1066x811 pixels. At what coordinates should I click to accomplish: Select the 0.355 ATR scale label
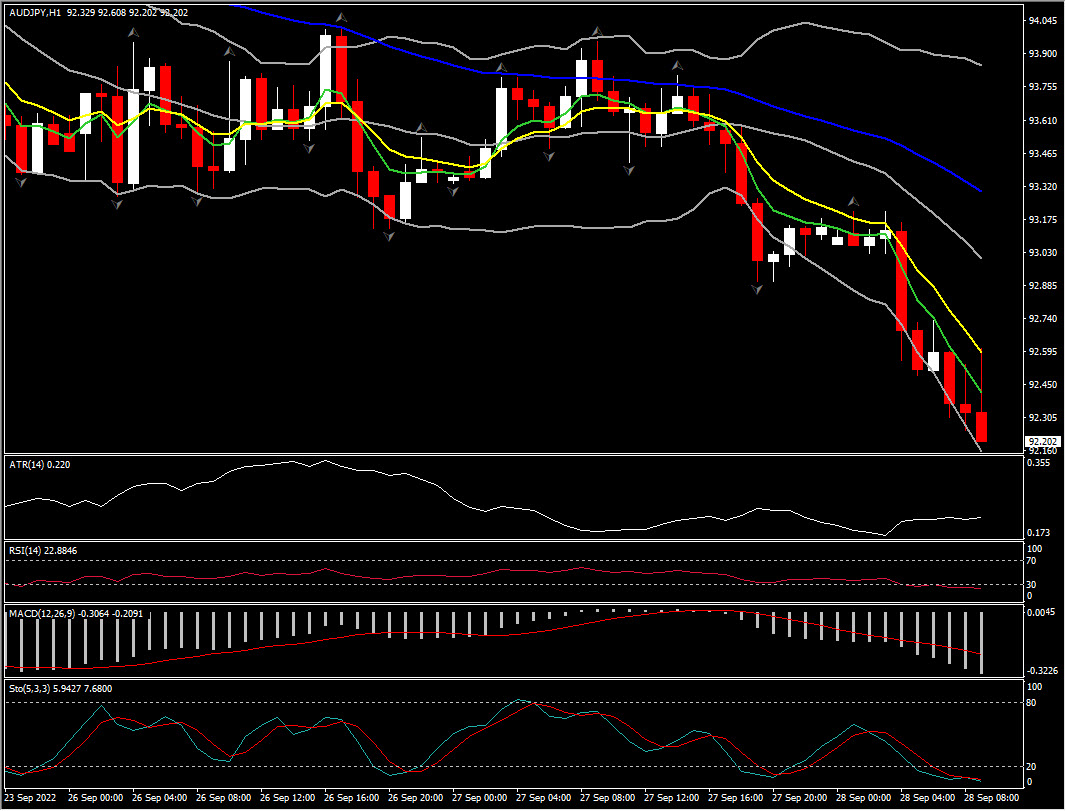(1041, 463)
